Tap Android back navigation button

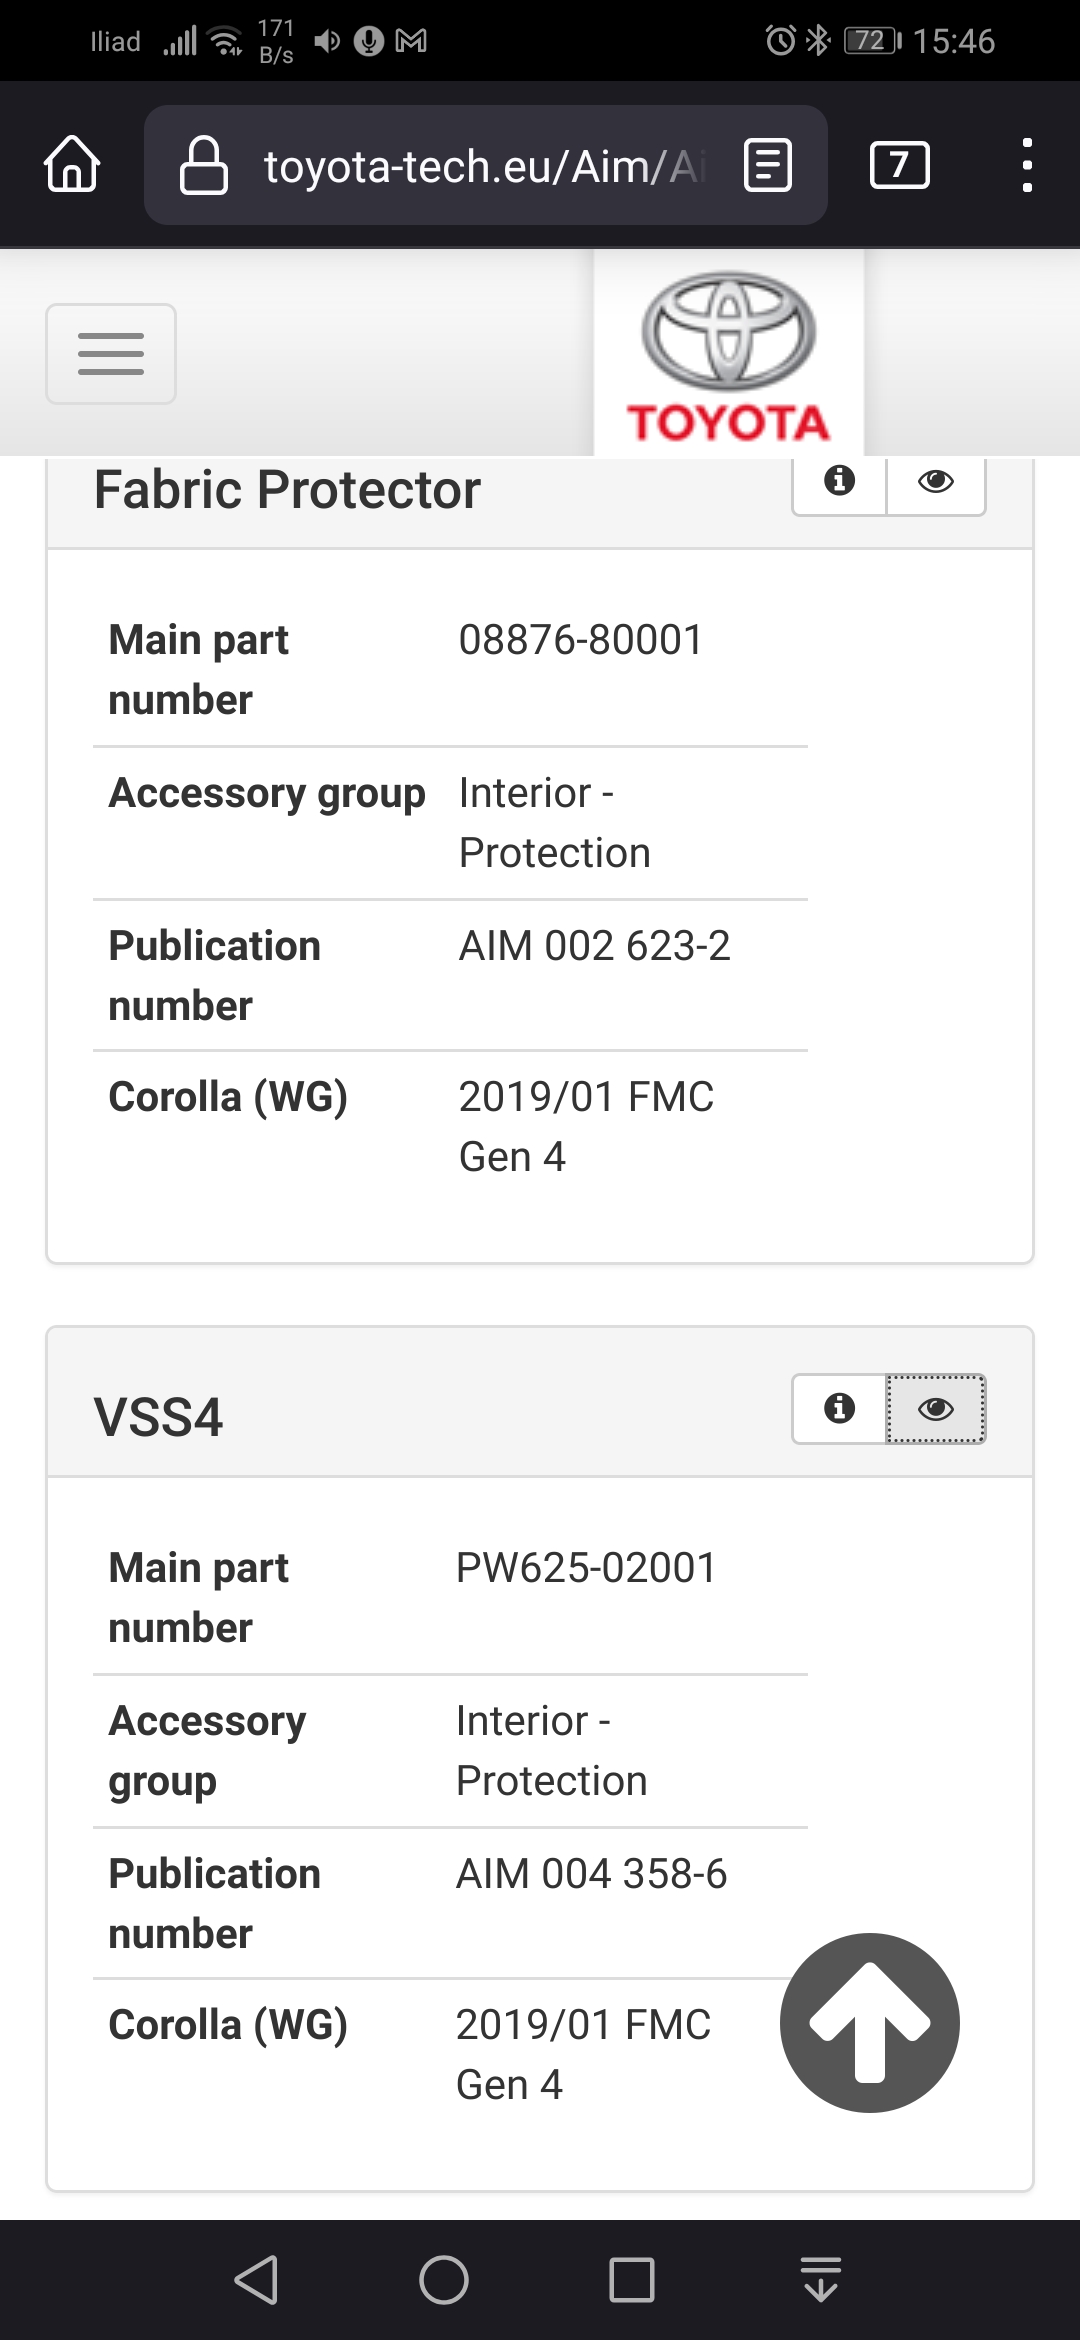point(256,2280)
